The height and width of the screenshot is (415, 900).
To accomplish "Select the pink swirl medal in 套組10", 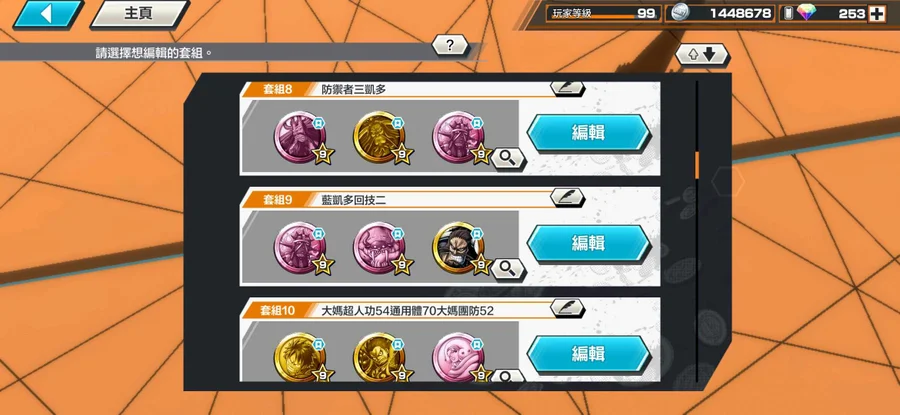I will click(459, 357).
